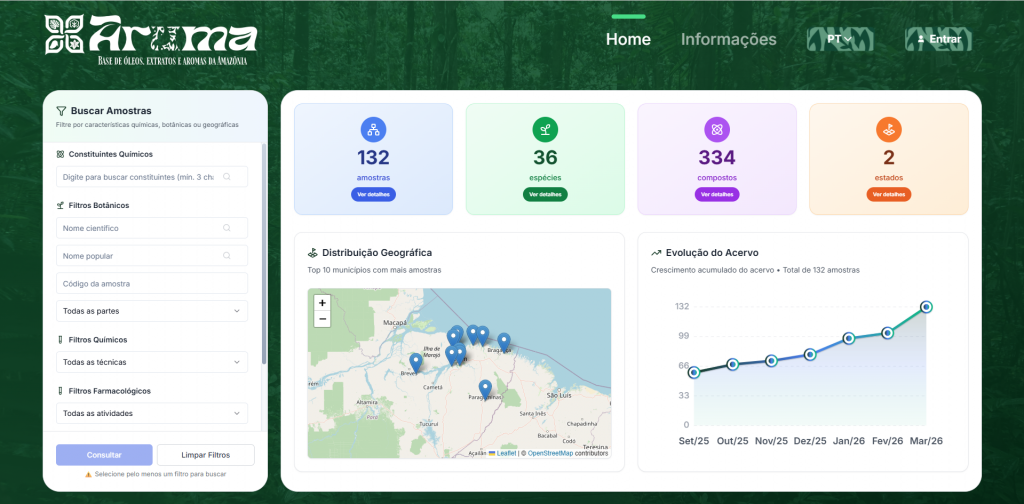Click the green espécies plant icon
Viewport: 1024px width, 504px height.
[545, 129]
